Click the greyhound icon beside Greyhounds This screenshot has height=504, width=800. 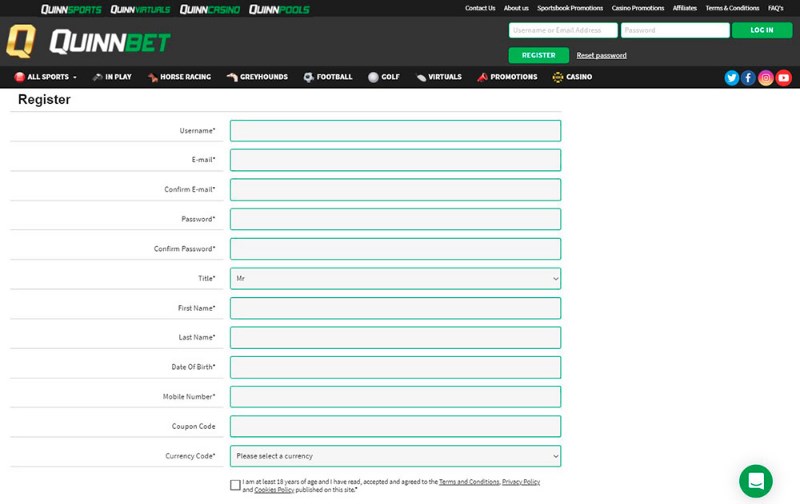(232, 77)
